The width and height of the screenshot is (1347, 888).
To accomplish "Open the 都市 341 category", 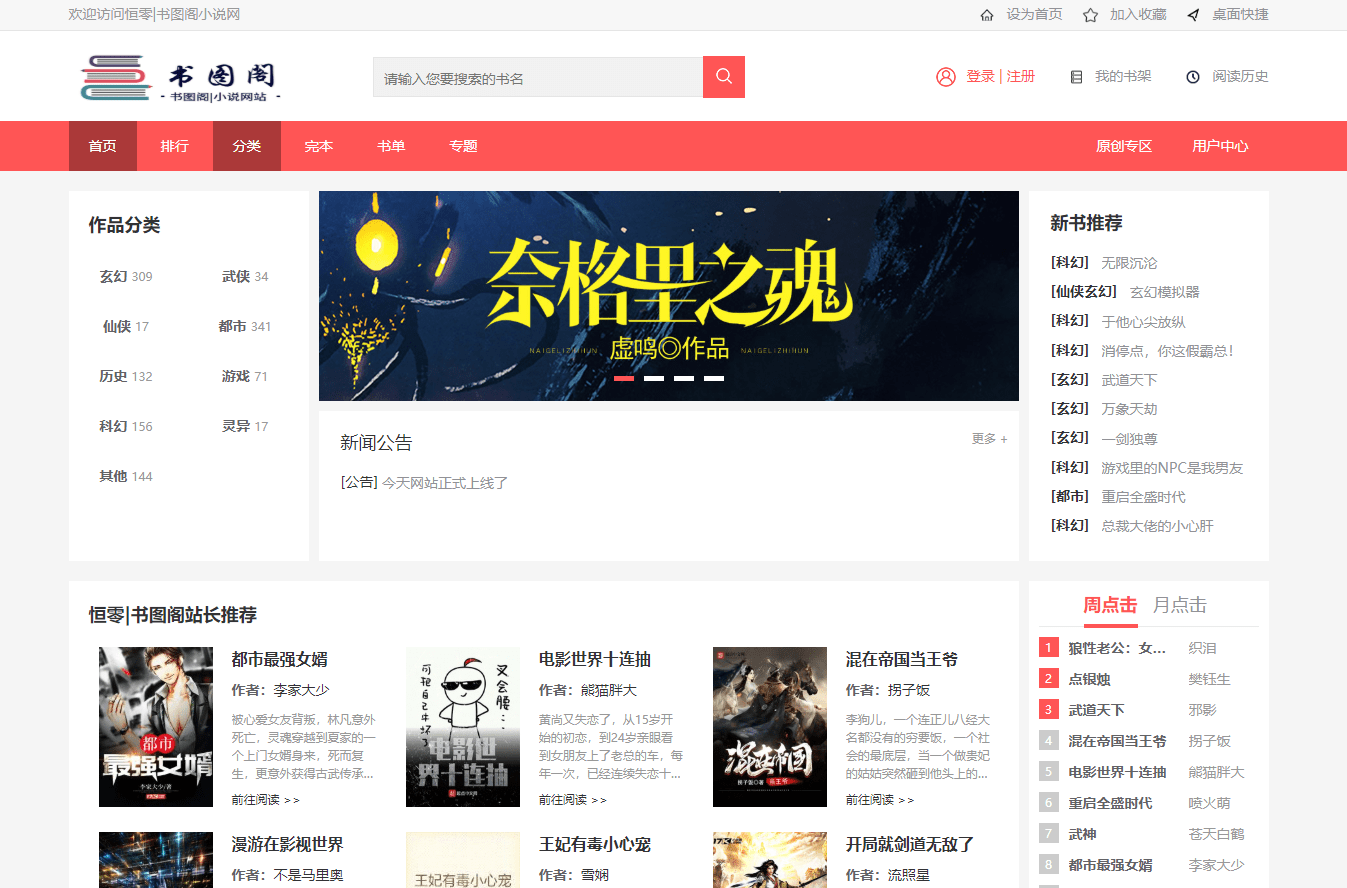I will tap(245, 327).
